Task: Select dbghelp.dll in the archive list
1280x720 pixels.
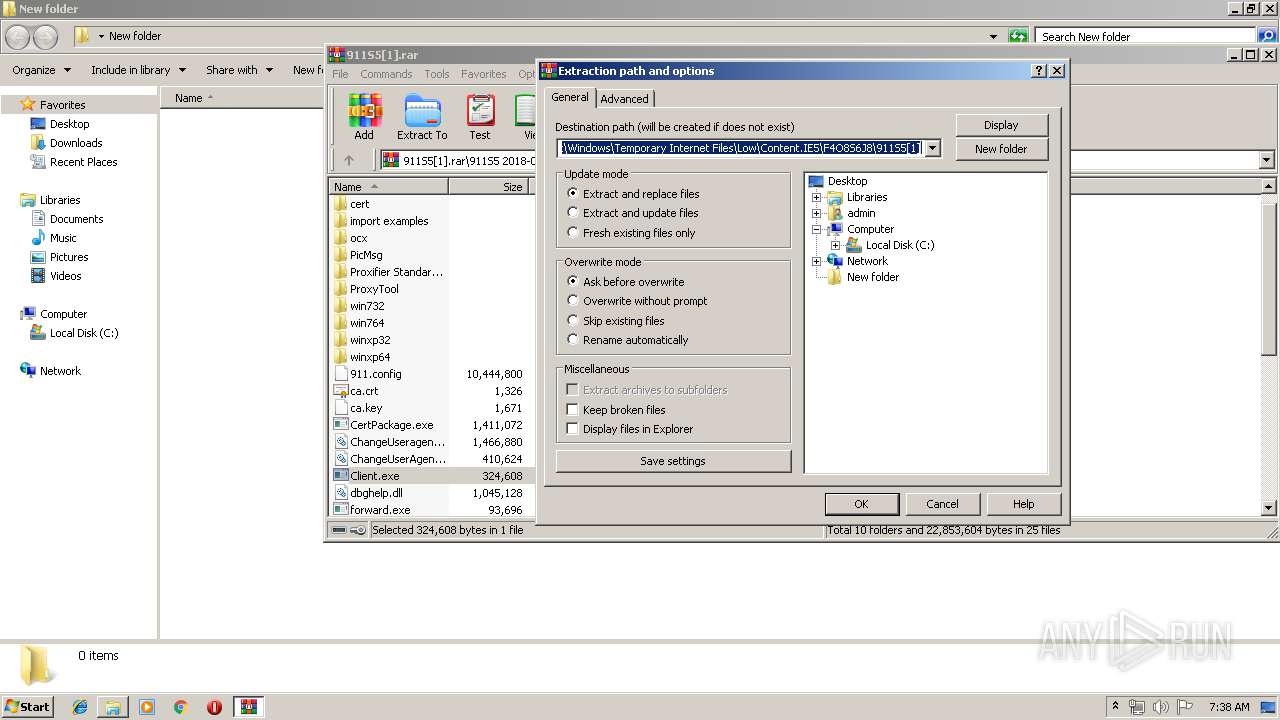Action: click(x=376, y=493)
